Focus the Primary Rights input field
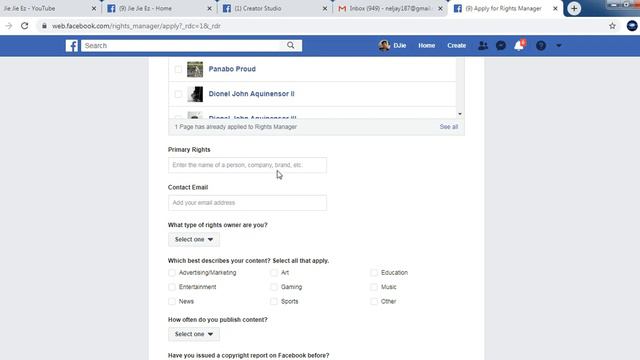This screenshot has width=640, height=360. tap(247, 165)
